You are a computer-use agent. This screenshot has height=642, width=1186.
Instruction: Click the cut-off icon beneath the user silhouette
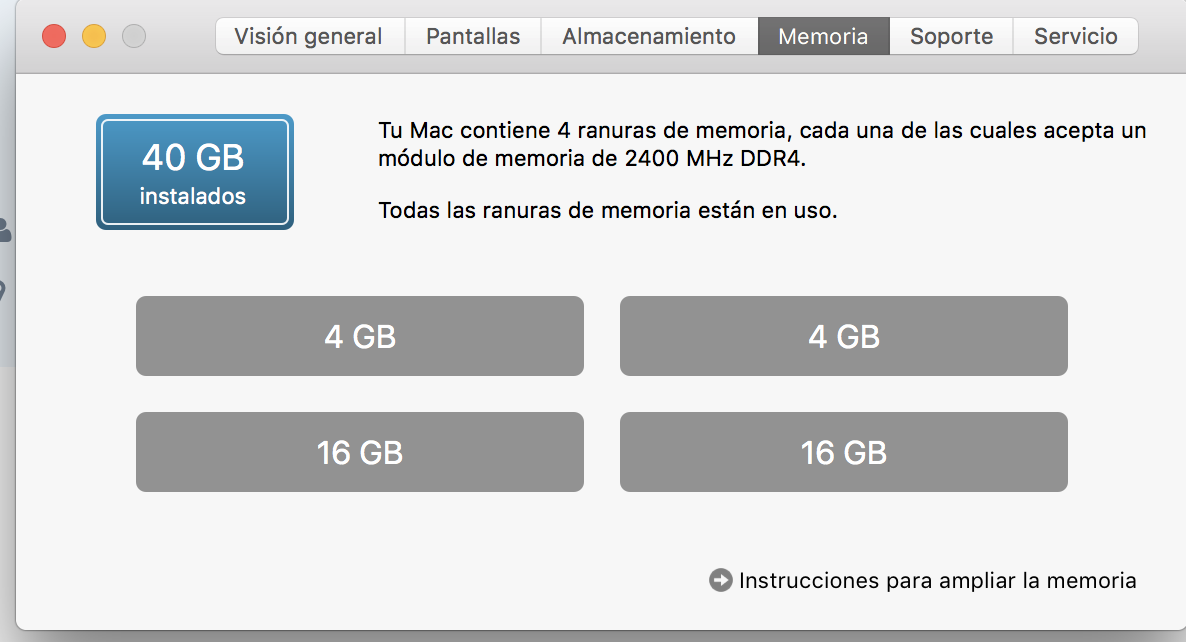coord(3,291)
